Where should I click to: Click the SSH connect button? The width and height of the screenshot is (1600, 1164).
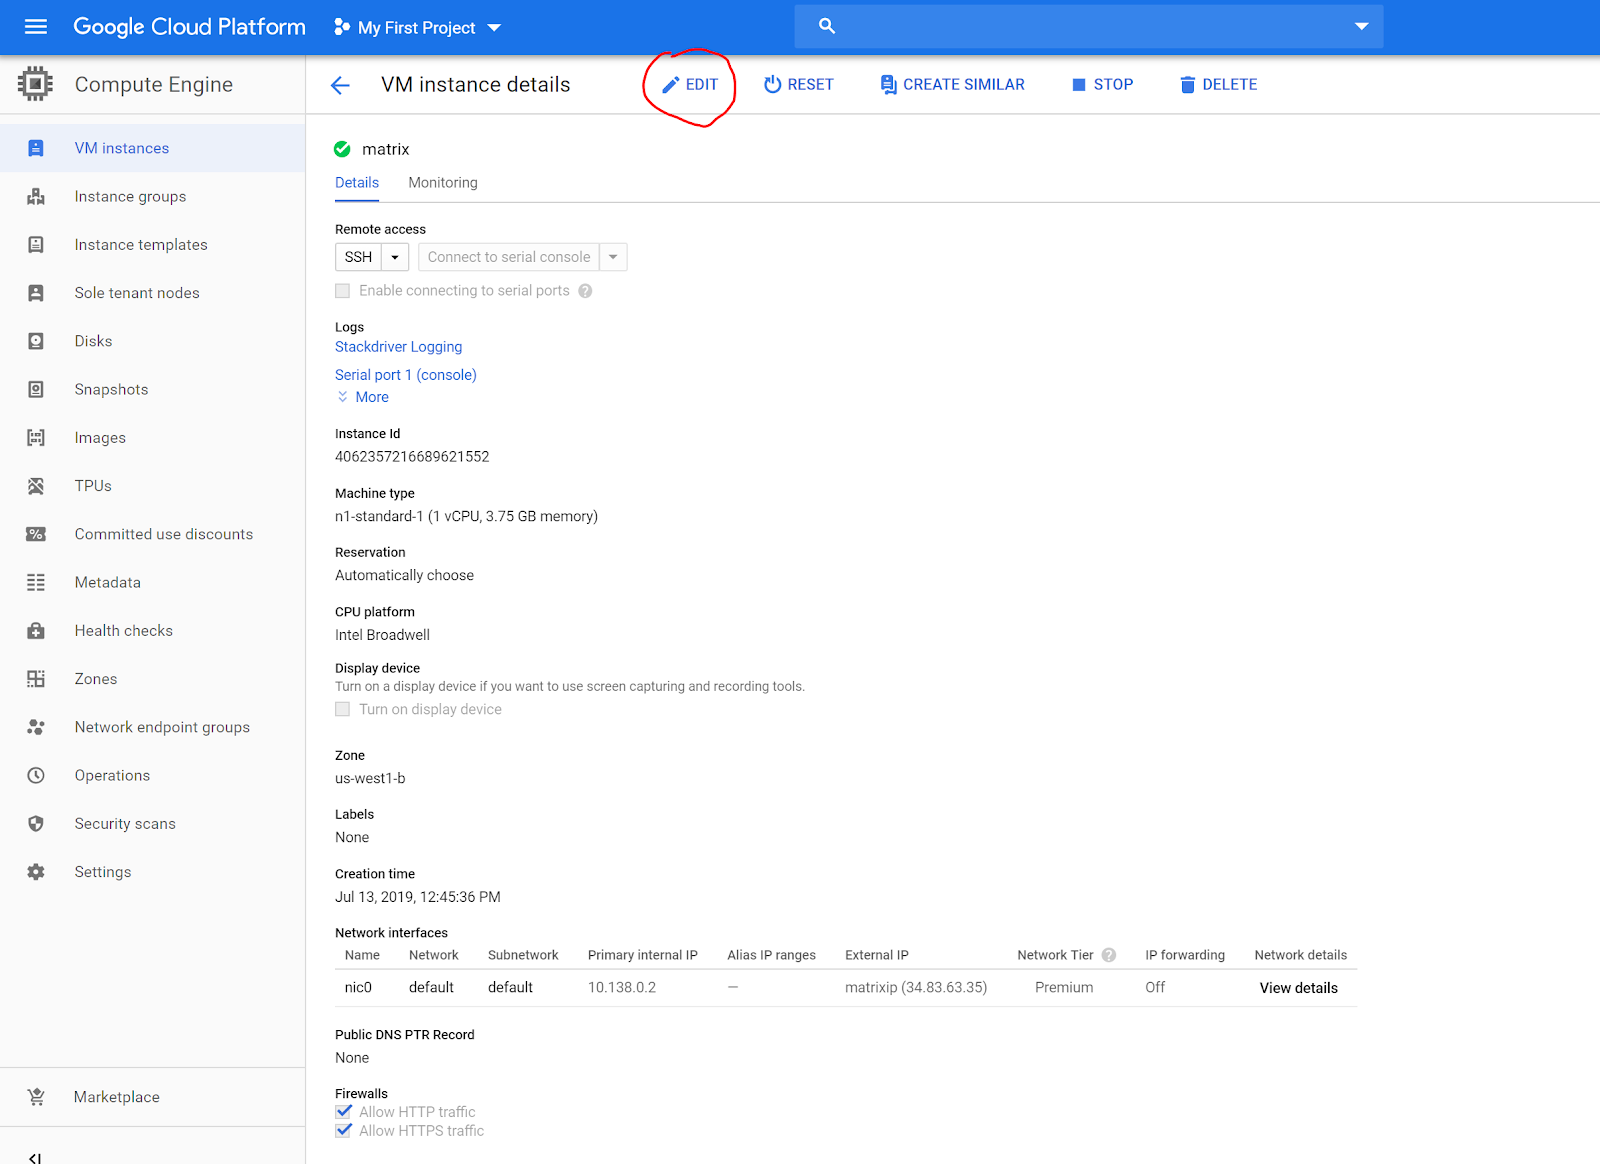359,257
